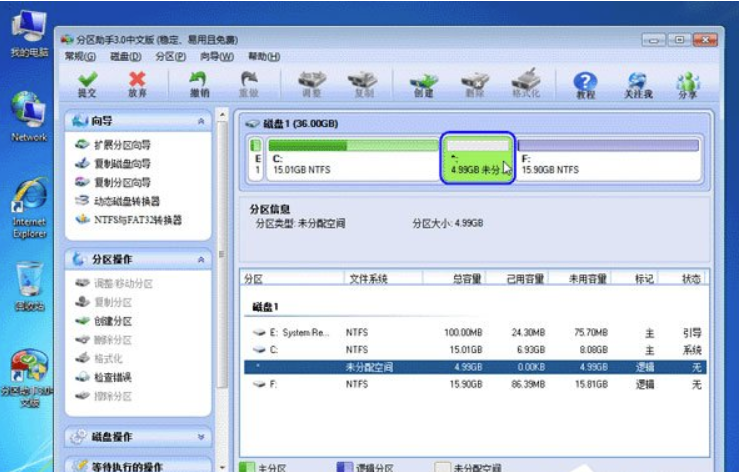The image size is (739, 472).
Task: Click the 格式化 (format) toolbar icon
Action: [x=526, y=83]
